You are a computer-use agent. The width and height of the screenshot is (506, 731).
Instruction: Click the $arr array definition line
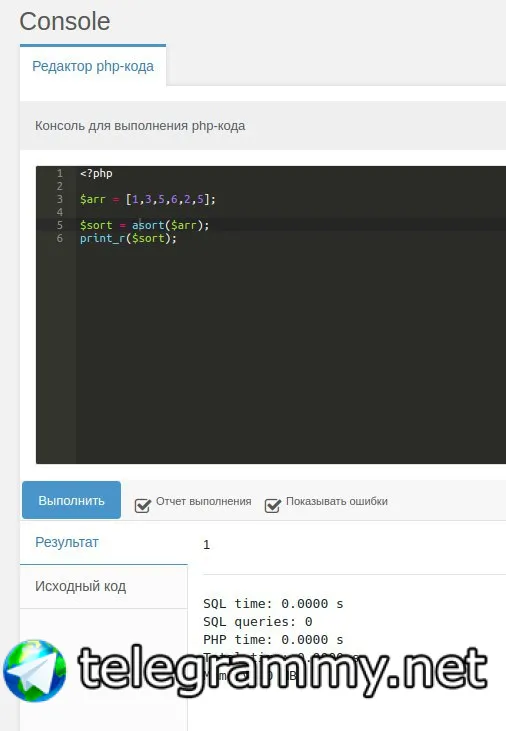pos(148,200)
